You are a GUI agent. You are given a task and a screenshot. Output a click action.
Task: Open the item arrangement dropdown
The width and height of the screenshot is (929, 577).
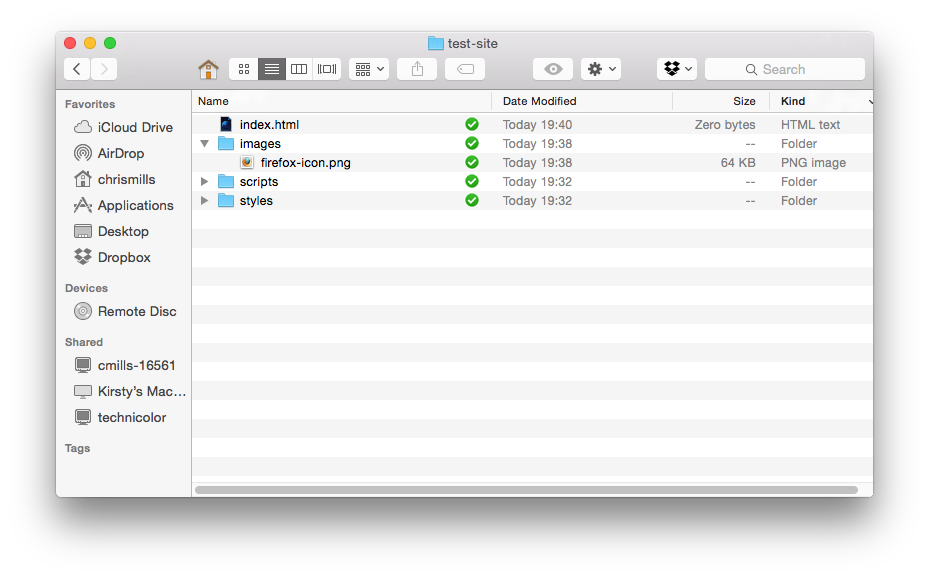pyautogui.click(x=369, y=68)
